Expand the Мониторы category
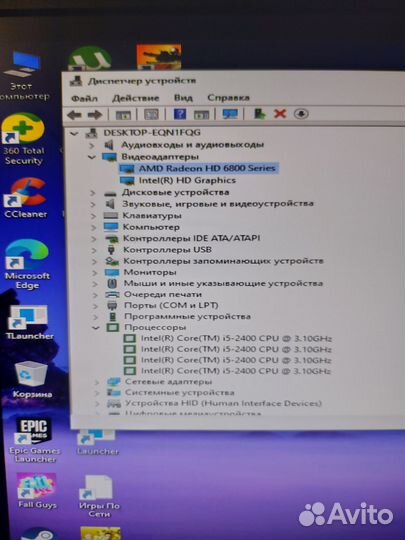The height and width of the screenshot is (540, 405). pos(94,273)
